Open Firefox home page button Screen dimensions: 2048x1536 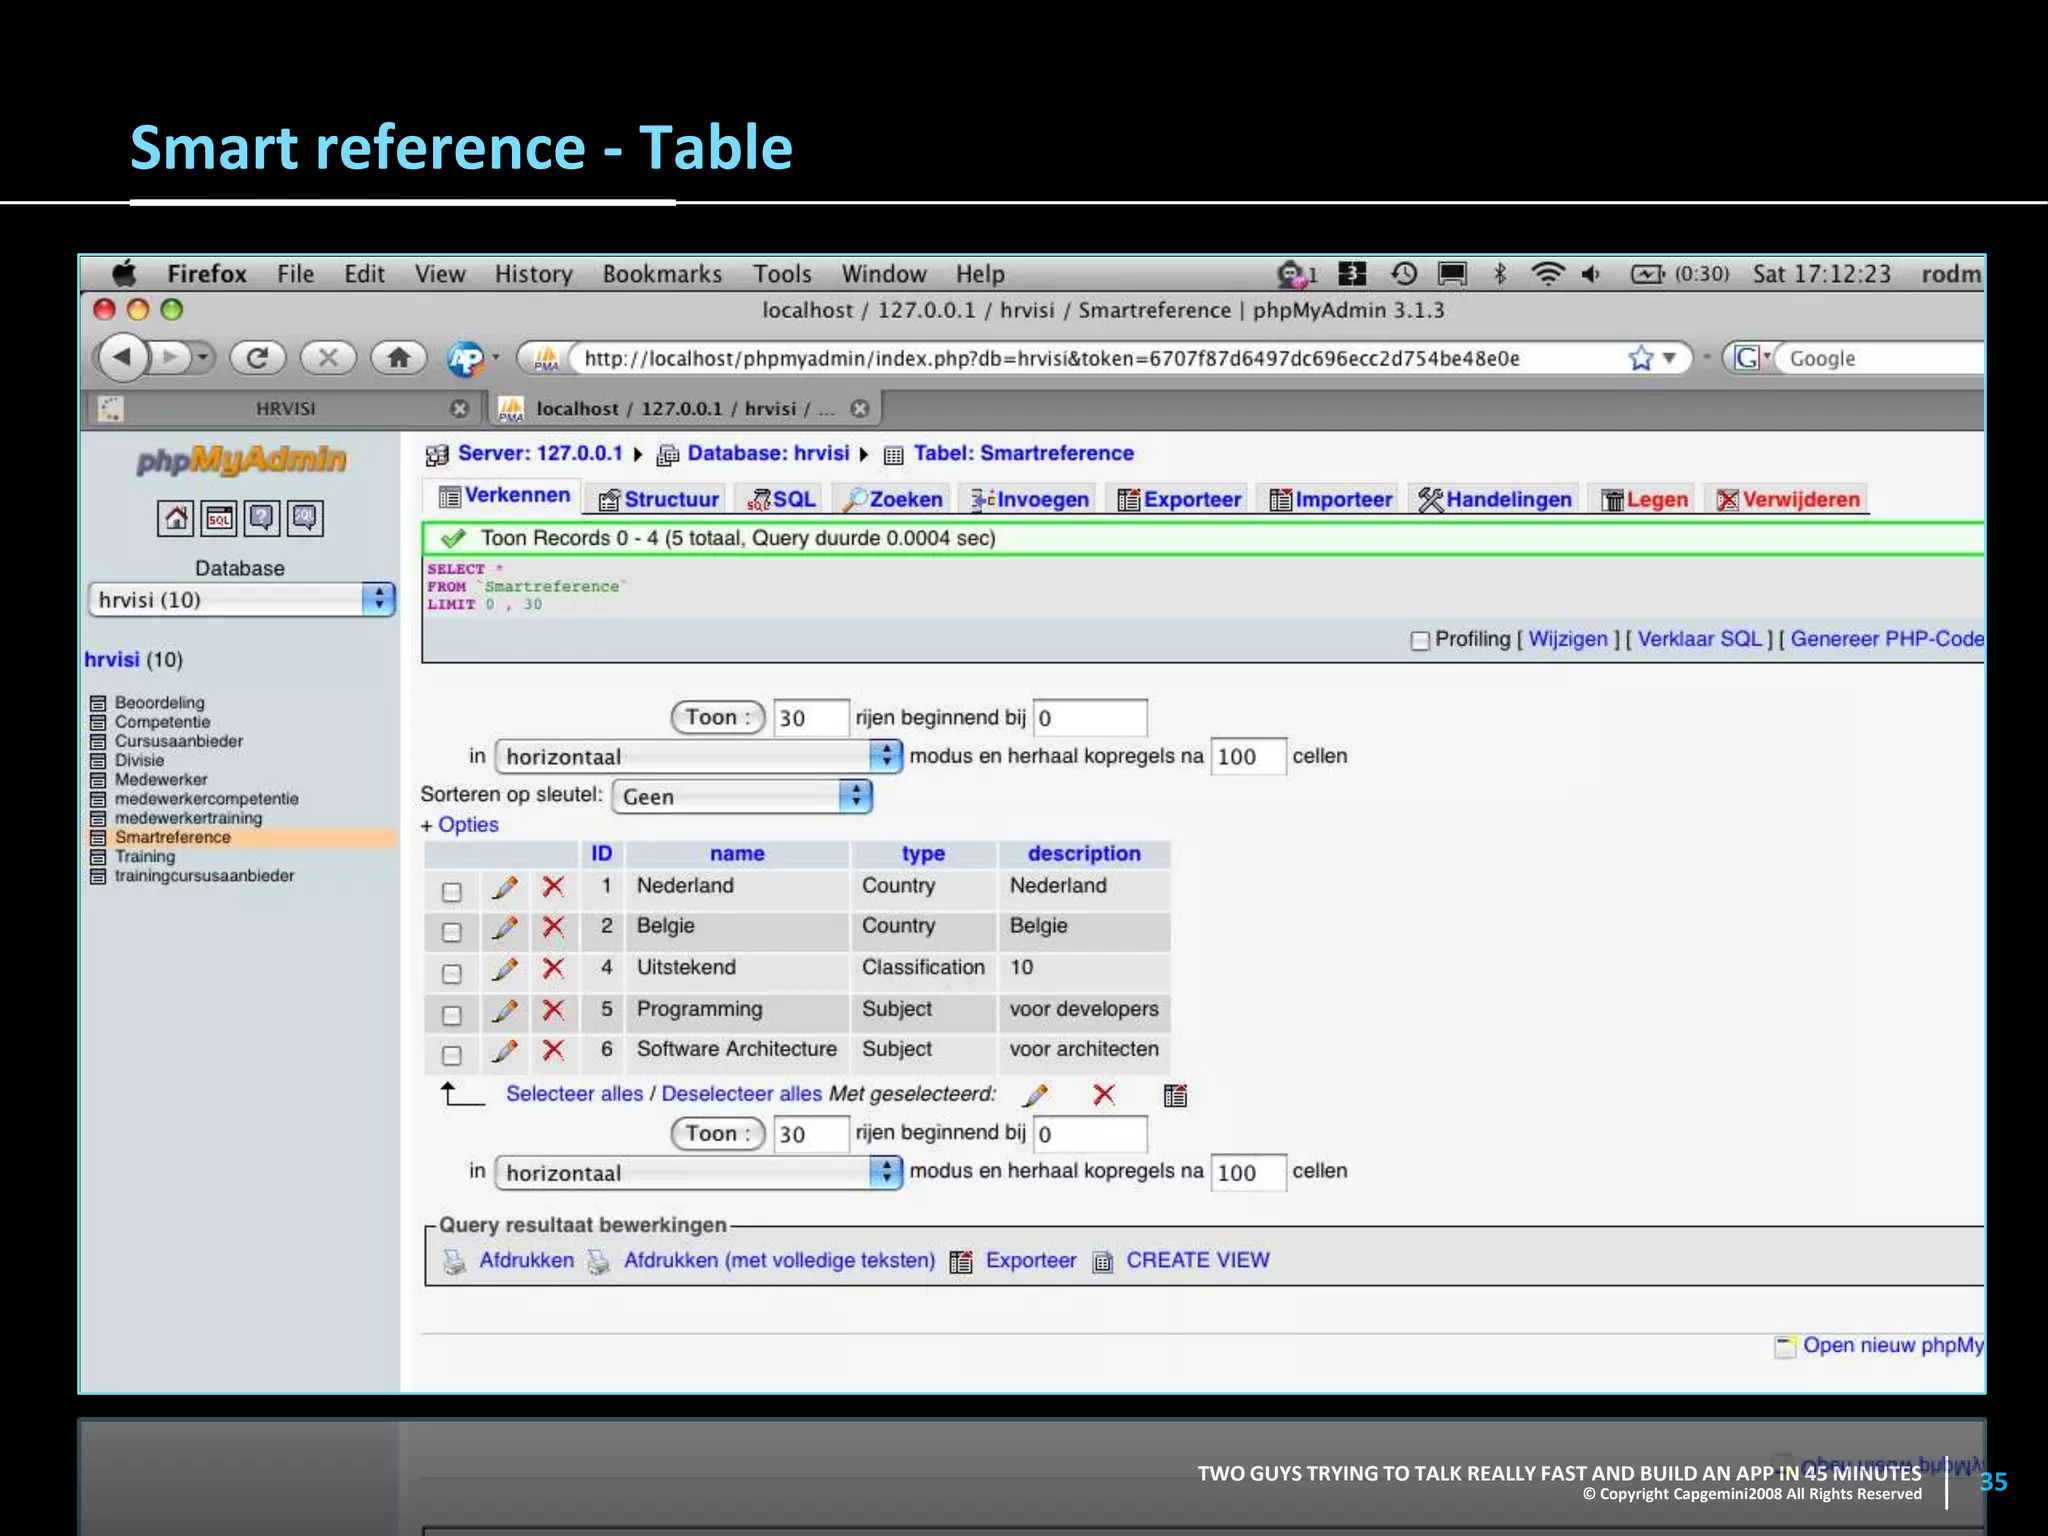[x=398, y=358]
